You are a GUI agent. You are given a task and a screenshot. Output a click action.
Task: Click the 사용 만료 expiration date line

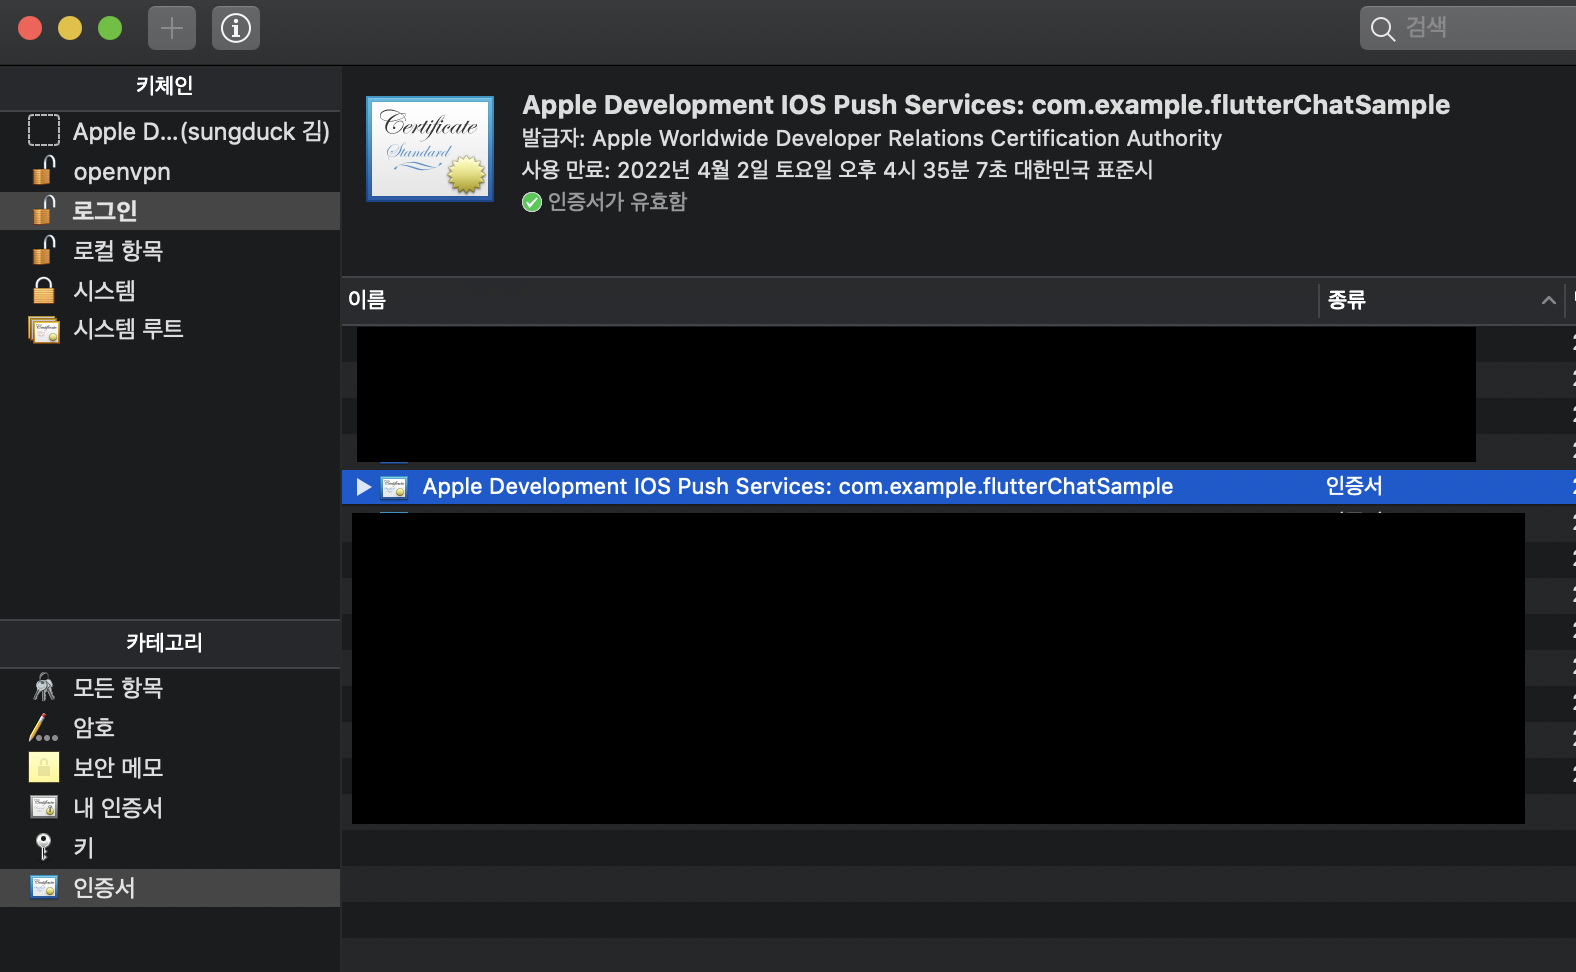[x=837, y=170]
